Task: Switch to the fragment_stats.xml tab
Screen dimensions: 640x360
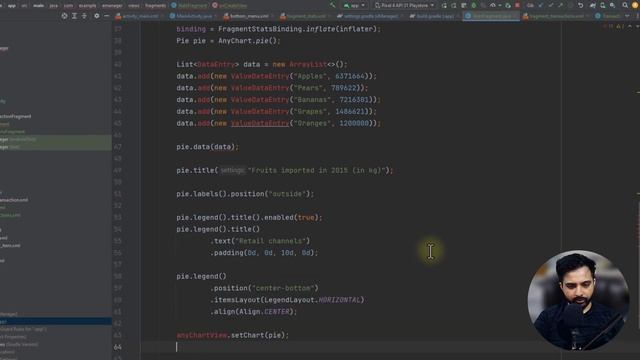Action: click(x=304, y=16)
